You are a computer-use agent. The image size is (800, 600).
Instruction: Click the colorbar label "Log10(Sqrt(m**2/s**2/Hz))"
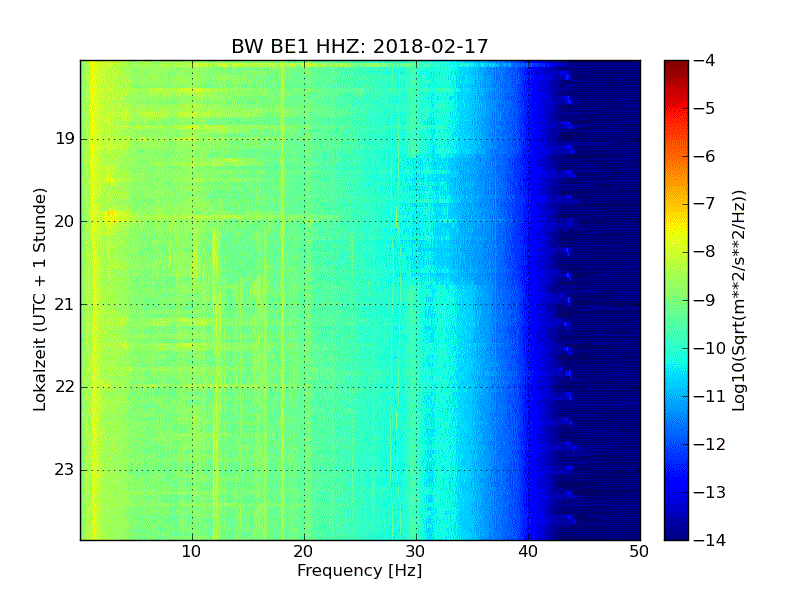(738, 301)
